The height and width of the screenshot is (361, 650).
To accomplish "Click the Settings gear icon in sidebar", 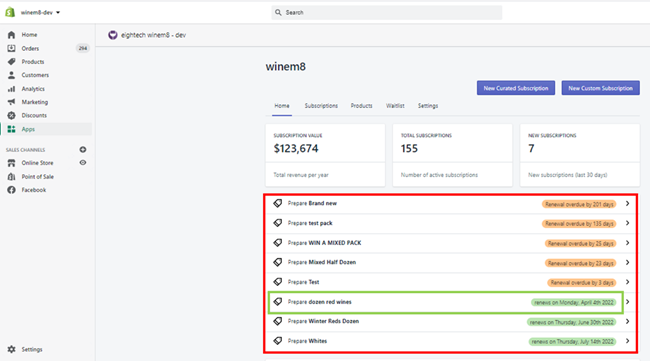I will pyautogui.click(x=11, y=349).
